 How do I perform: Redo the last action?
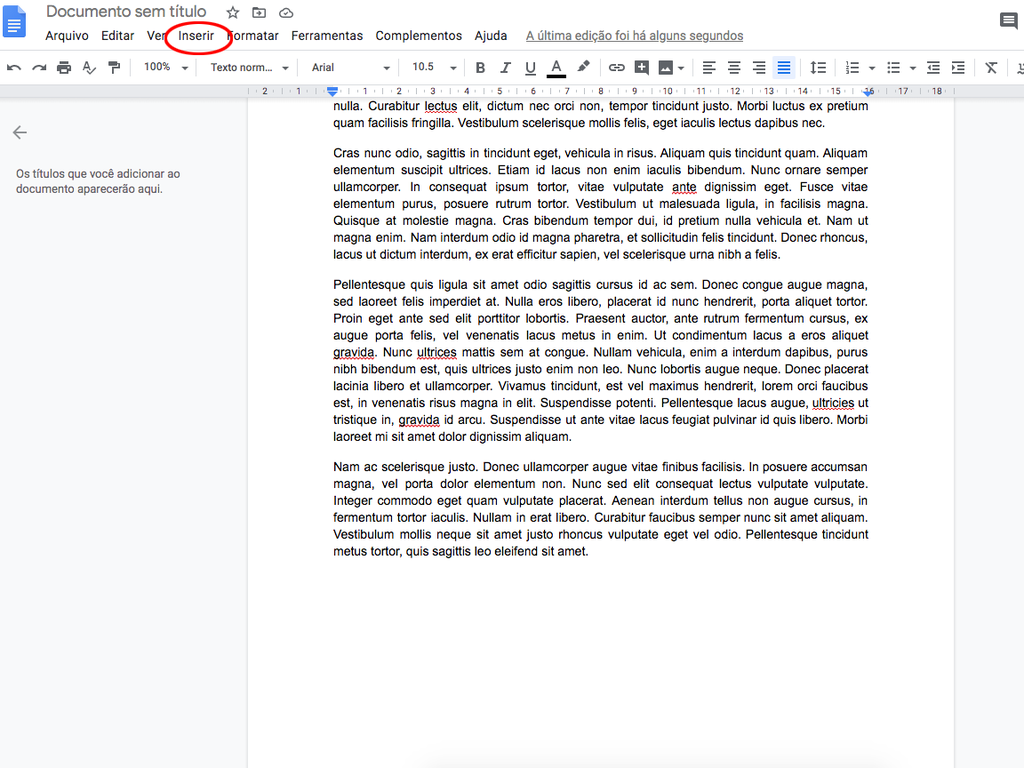[x=39, y=67]
